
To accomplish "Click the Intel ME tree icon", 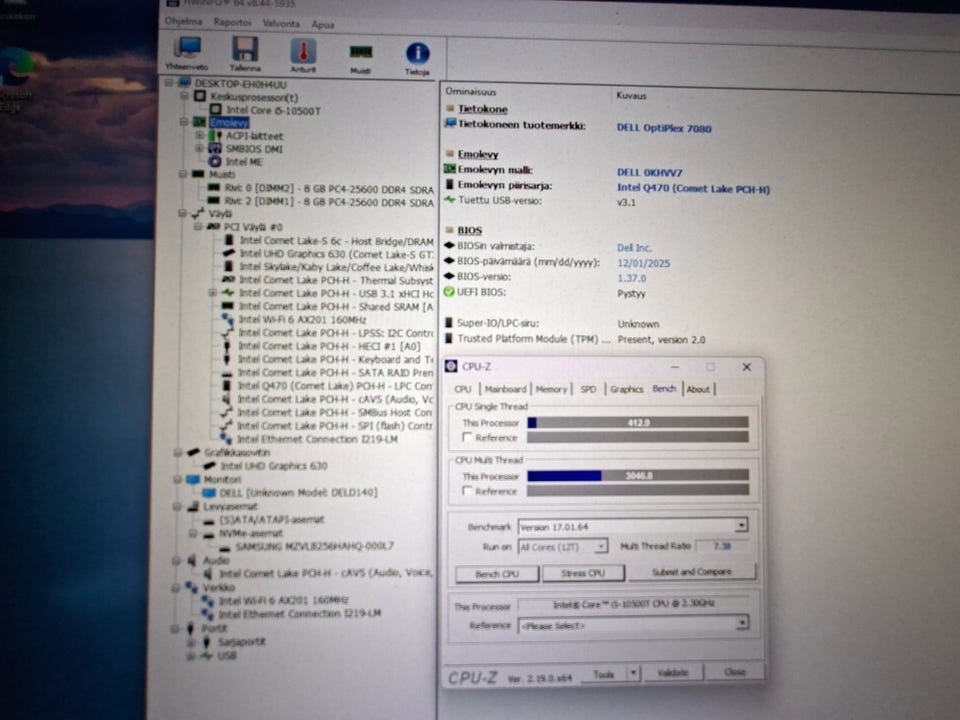I will [215, 162].
